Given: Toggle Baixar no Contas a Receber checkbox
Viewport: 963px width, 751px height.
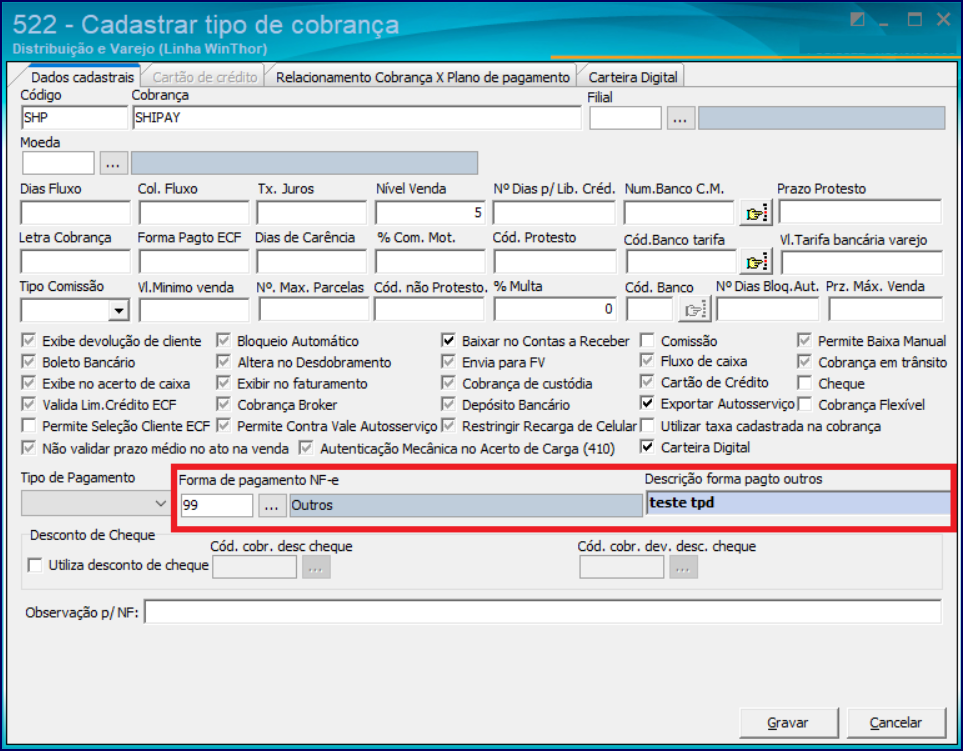Looking at the screenshot, I should (x=449, y=340).
